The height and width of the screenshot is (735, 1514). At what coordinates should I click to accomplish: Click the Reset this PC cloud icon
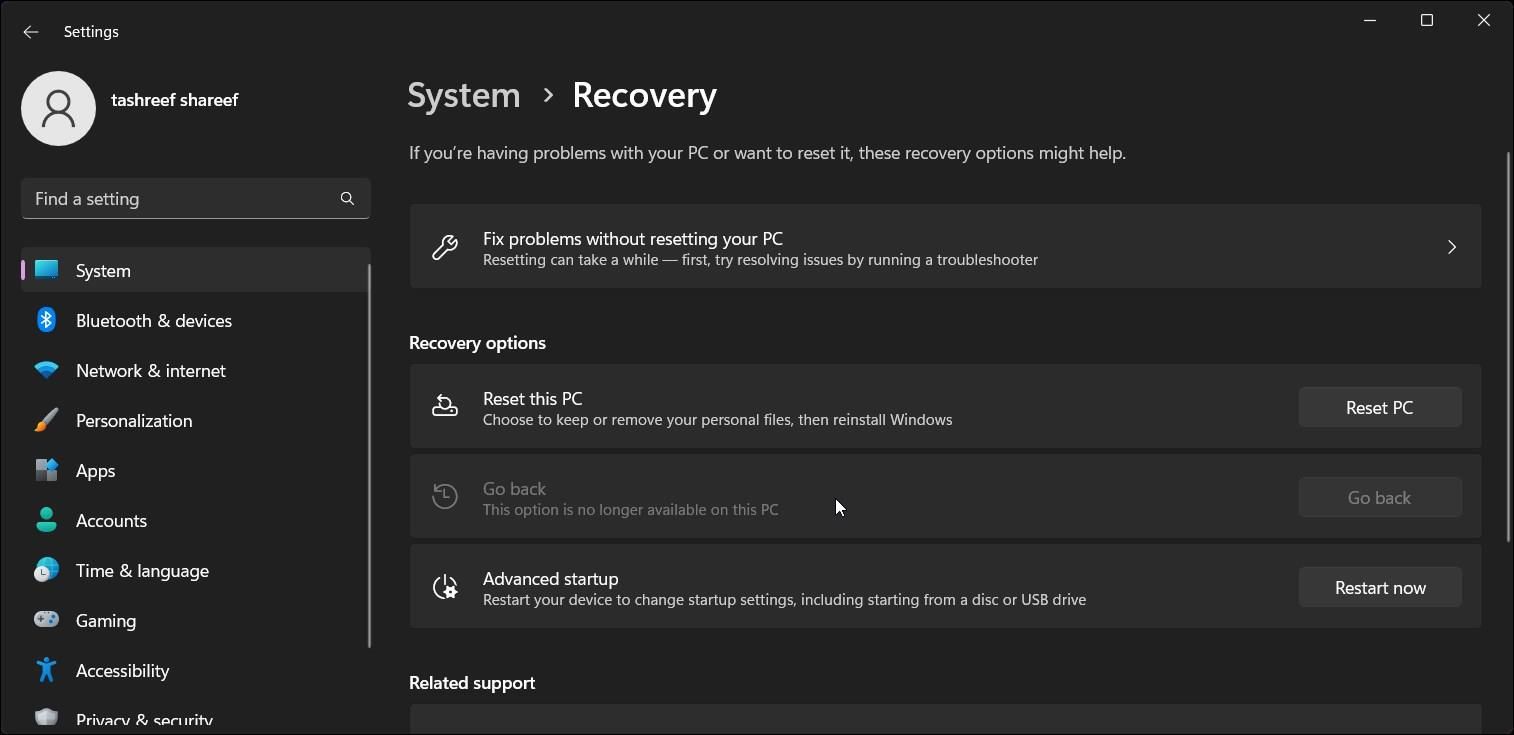[x=445, y=407]
